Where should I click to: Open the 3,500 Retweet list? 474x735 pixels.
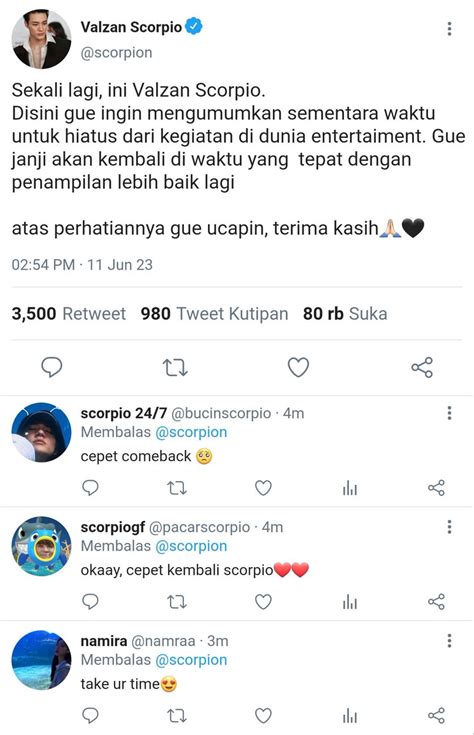[x=68, y=314]
